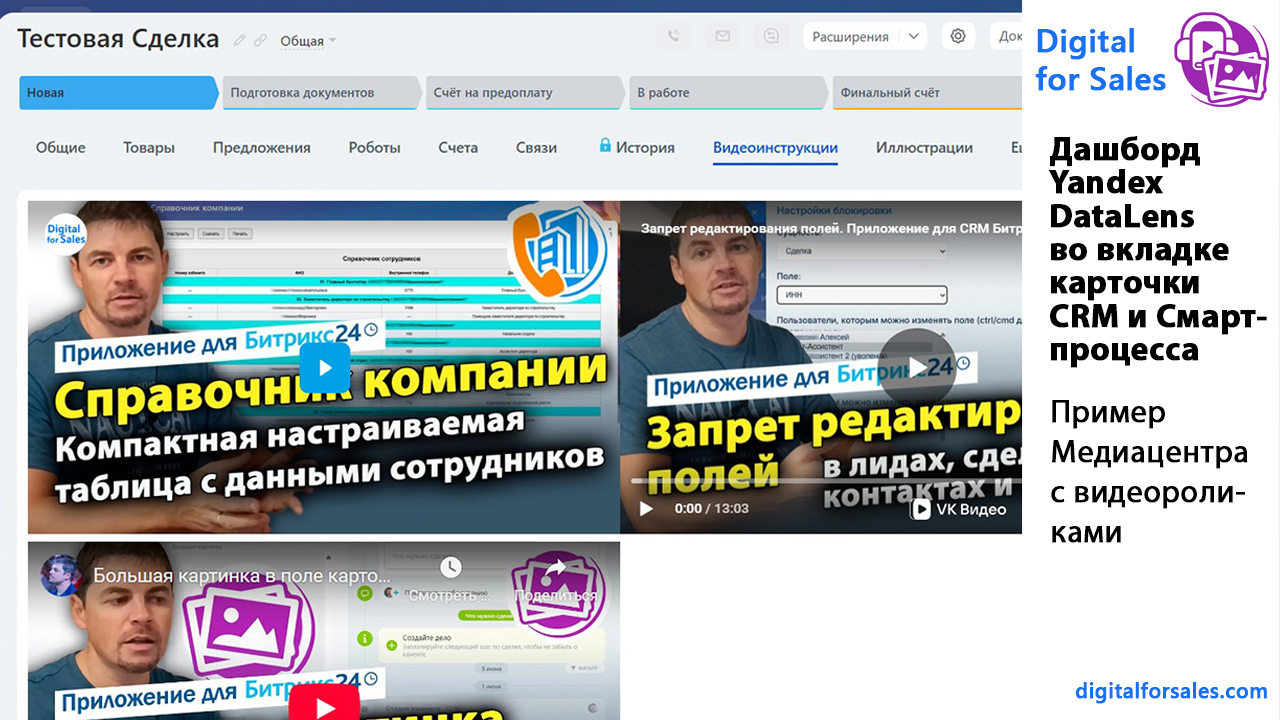Open the Иллюстрации tab
Screen dimensions: 1280x720
pos(924,147)
